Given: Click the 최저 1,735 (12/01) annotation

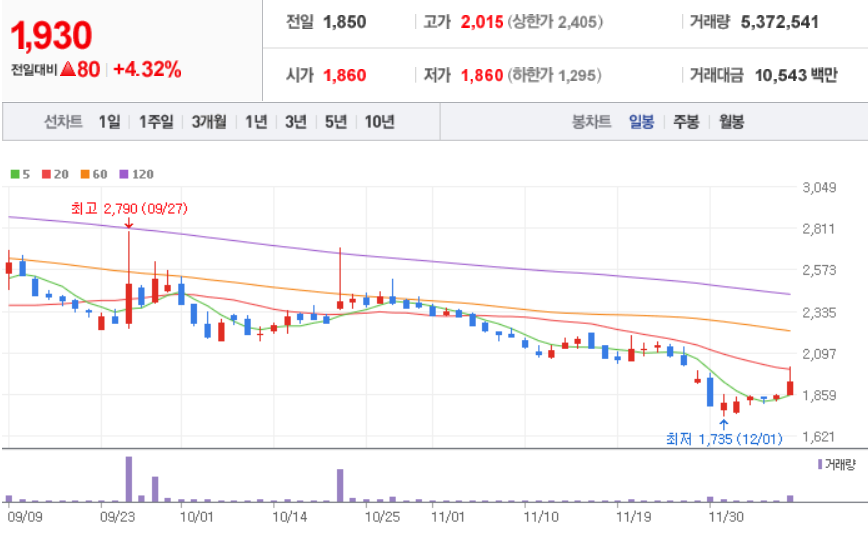Looking at the screenshot, I should coord(724,439).
